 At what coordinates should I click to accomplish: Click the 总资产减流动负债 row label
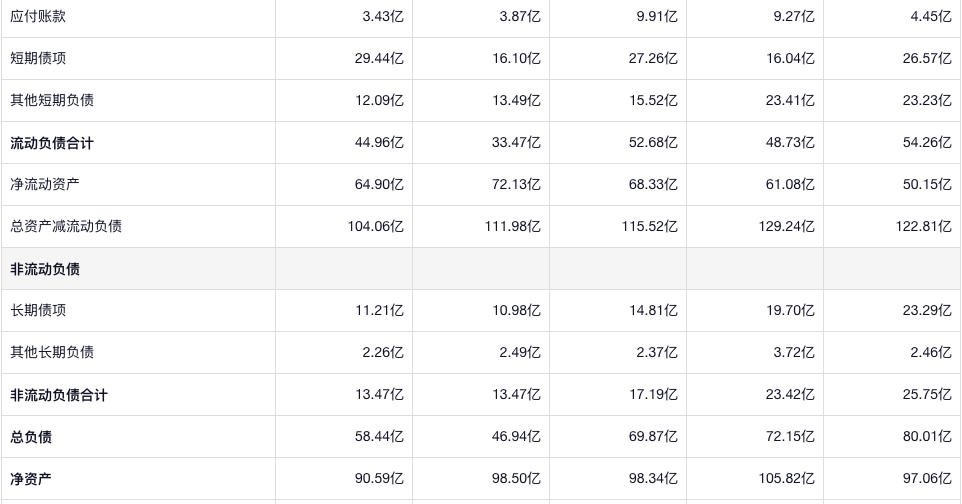66,227
